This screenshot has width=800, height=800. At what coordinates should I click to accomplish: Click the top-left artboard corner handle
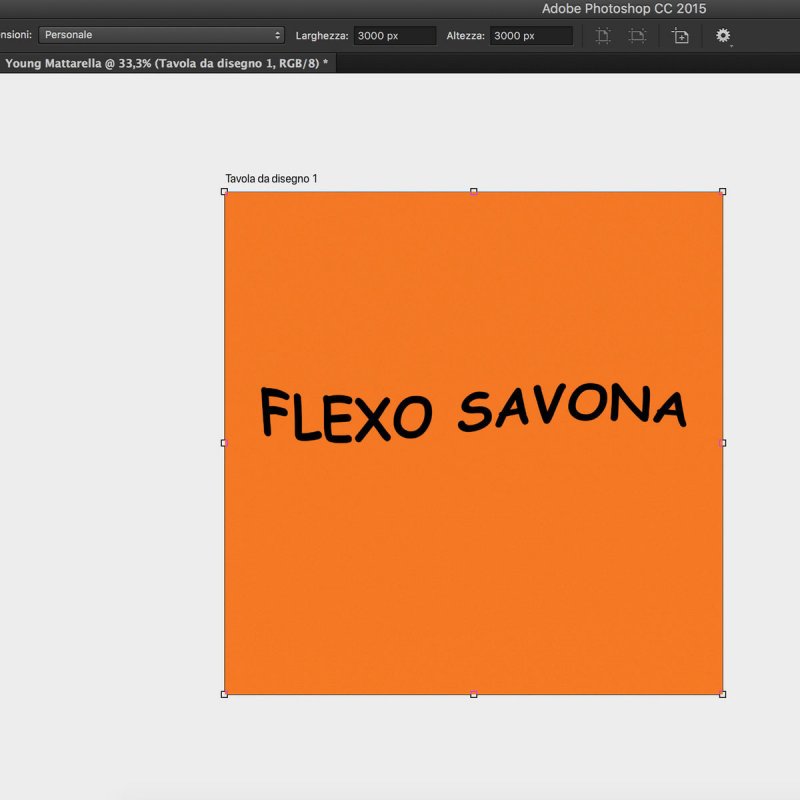point(224,191)
